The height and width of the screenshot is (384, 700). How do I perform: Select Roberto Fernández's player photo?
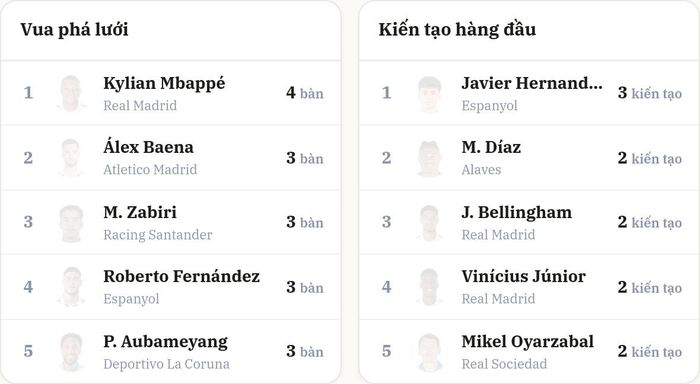[x=71, y=287]
